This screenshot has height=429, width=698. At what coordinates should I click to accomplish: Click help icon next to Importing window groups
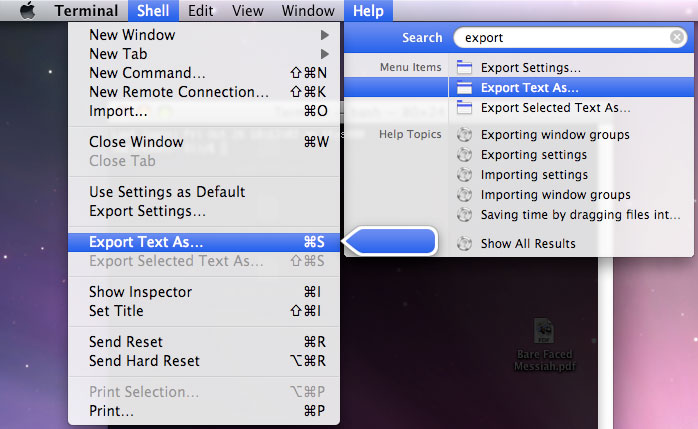coord(464,194)
